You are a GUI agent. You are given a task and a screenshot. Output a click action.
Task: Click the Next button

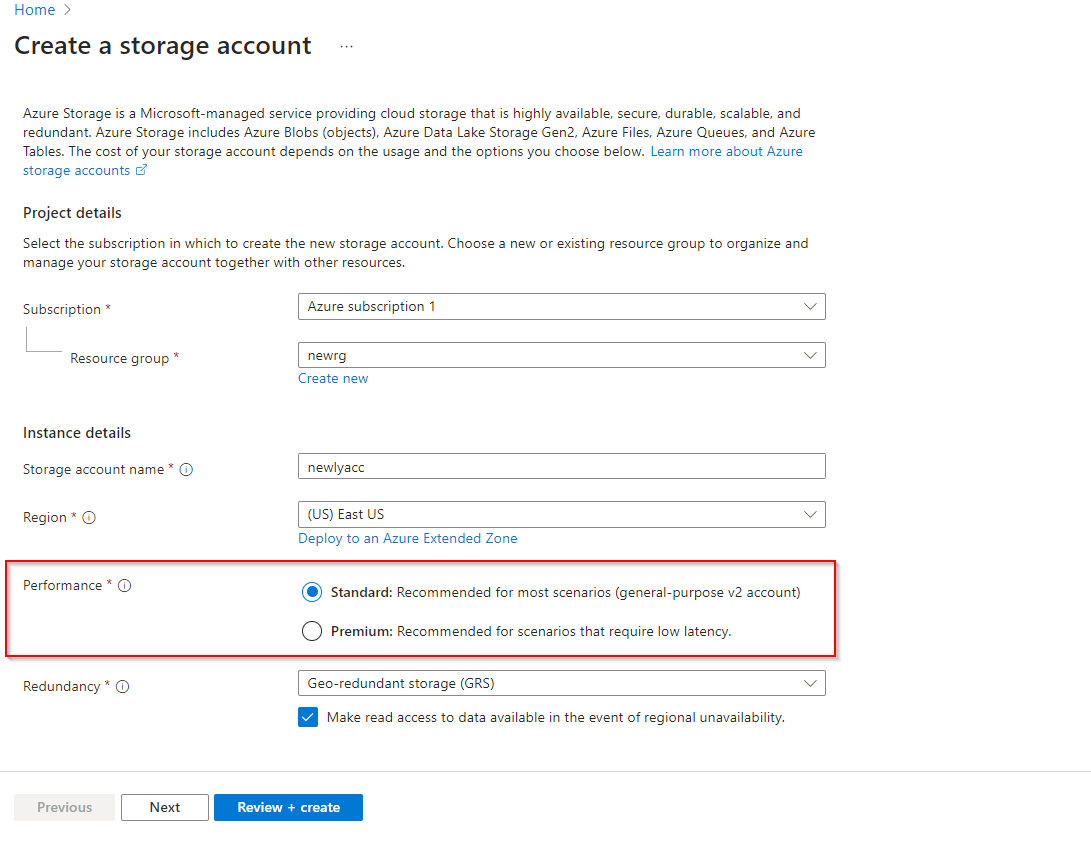coord(165,808)
